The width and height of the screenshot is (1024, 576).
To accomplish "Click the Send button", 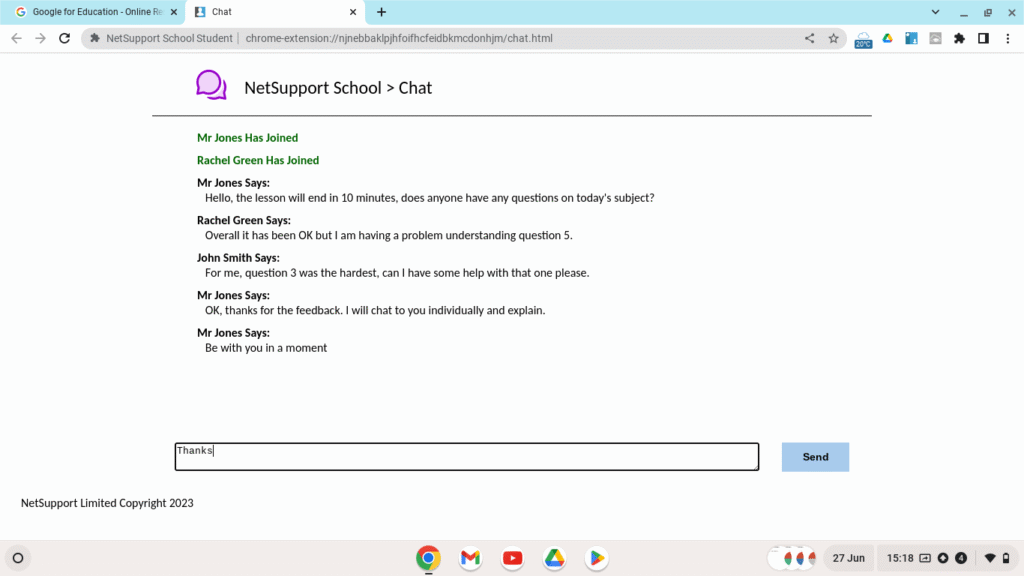I will (x=815, y=457).
